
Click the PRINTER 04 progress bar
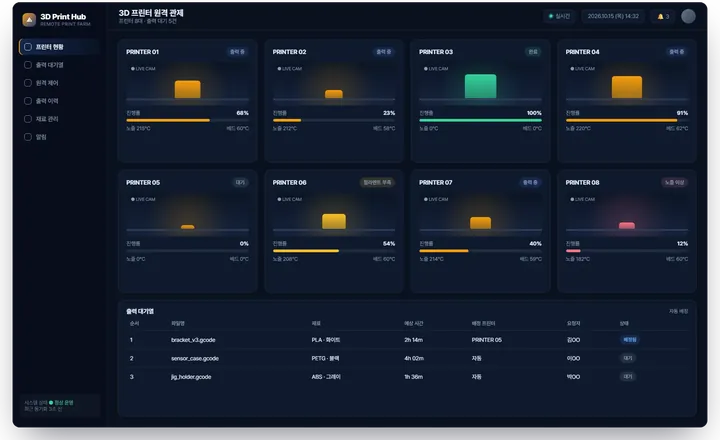[627, 120]
